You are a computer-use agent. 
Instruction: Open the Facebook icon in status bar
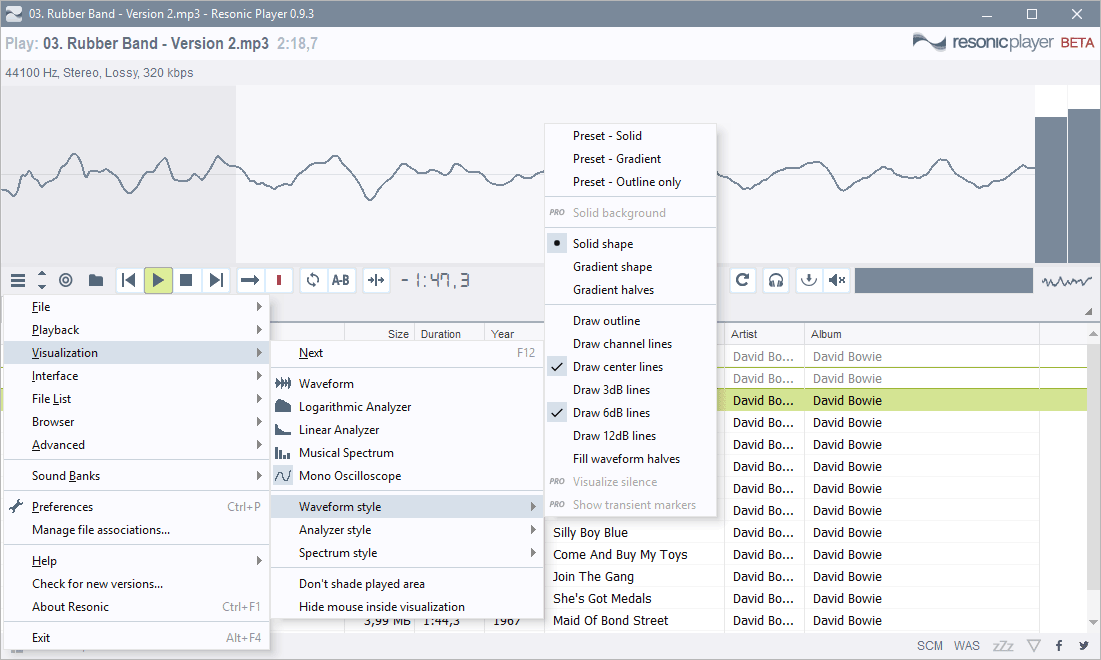point(1059,645)
